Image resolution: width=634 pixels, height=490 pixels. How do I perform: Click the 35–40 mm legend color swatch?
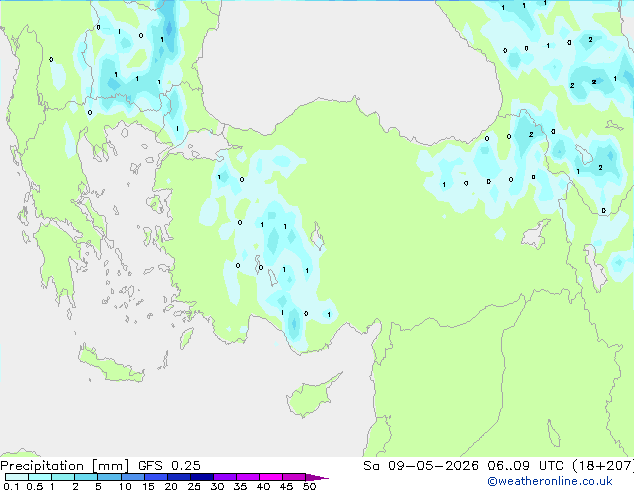pyautogui.click(x=248, y=477)
